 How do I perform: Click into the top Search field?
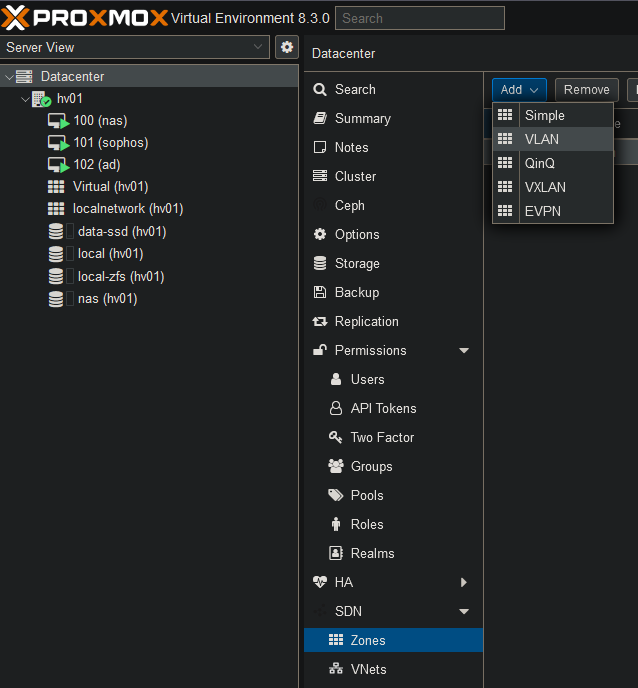(x=420, y=18)
